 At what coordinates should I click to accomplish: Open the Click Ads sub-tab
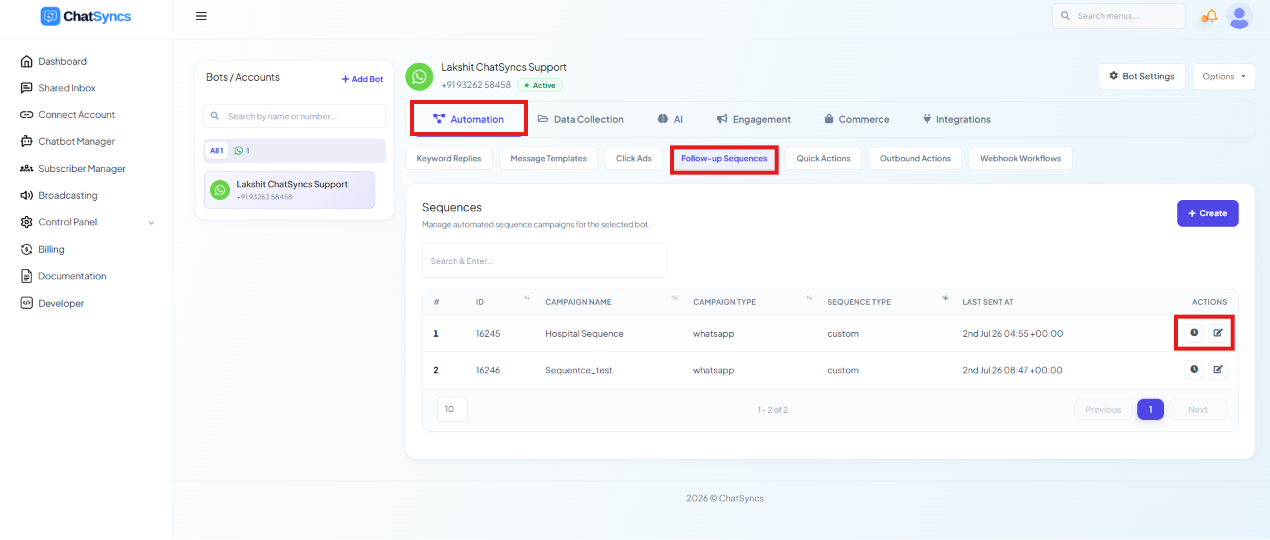634,158
